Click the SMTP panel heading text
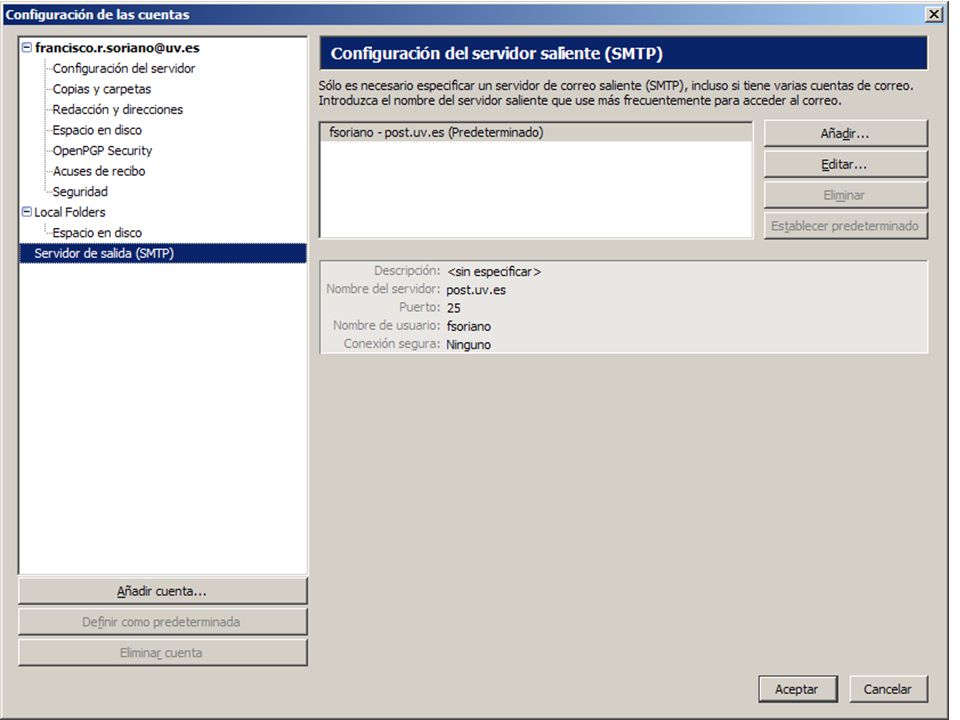 (x=497, y=53)
